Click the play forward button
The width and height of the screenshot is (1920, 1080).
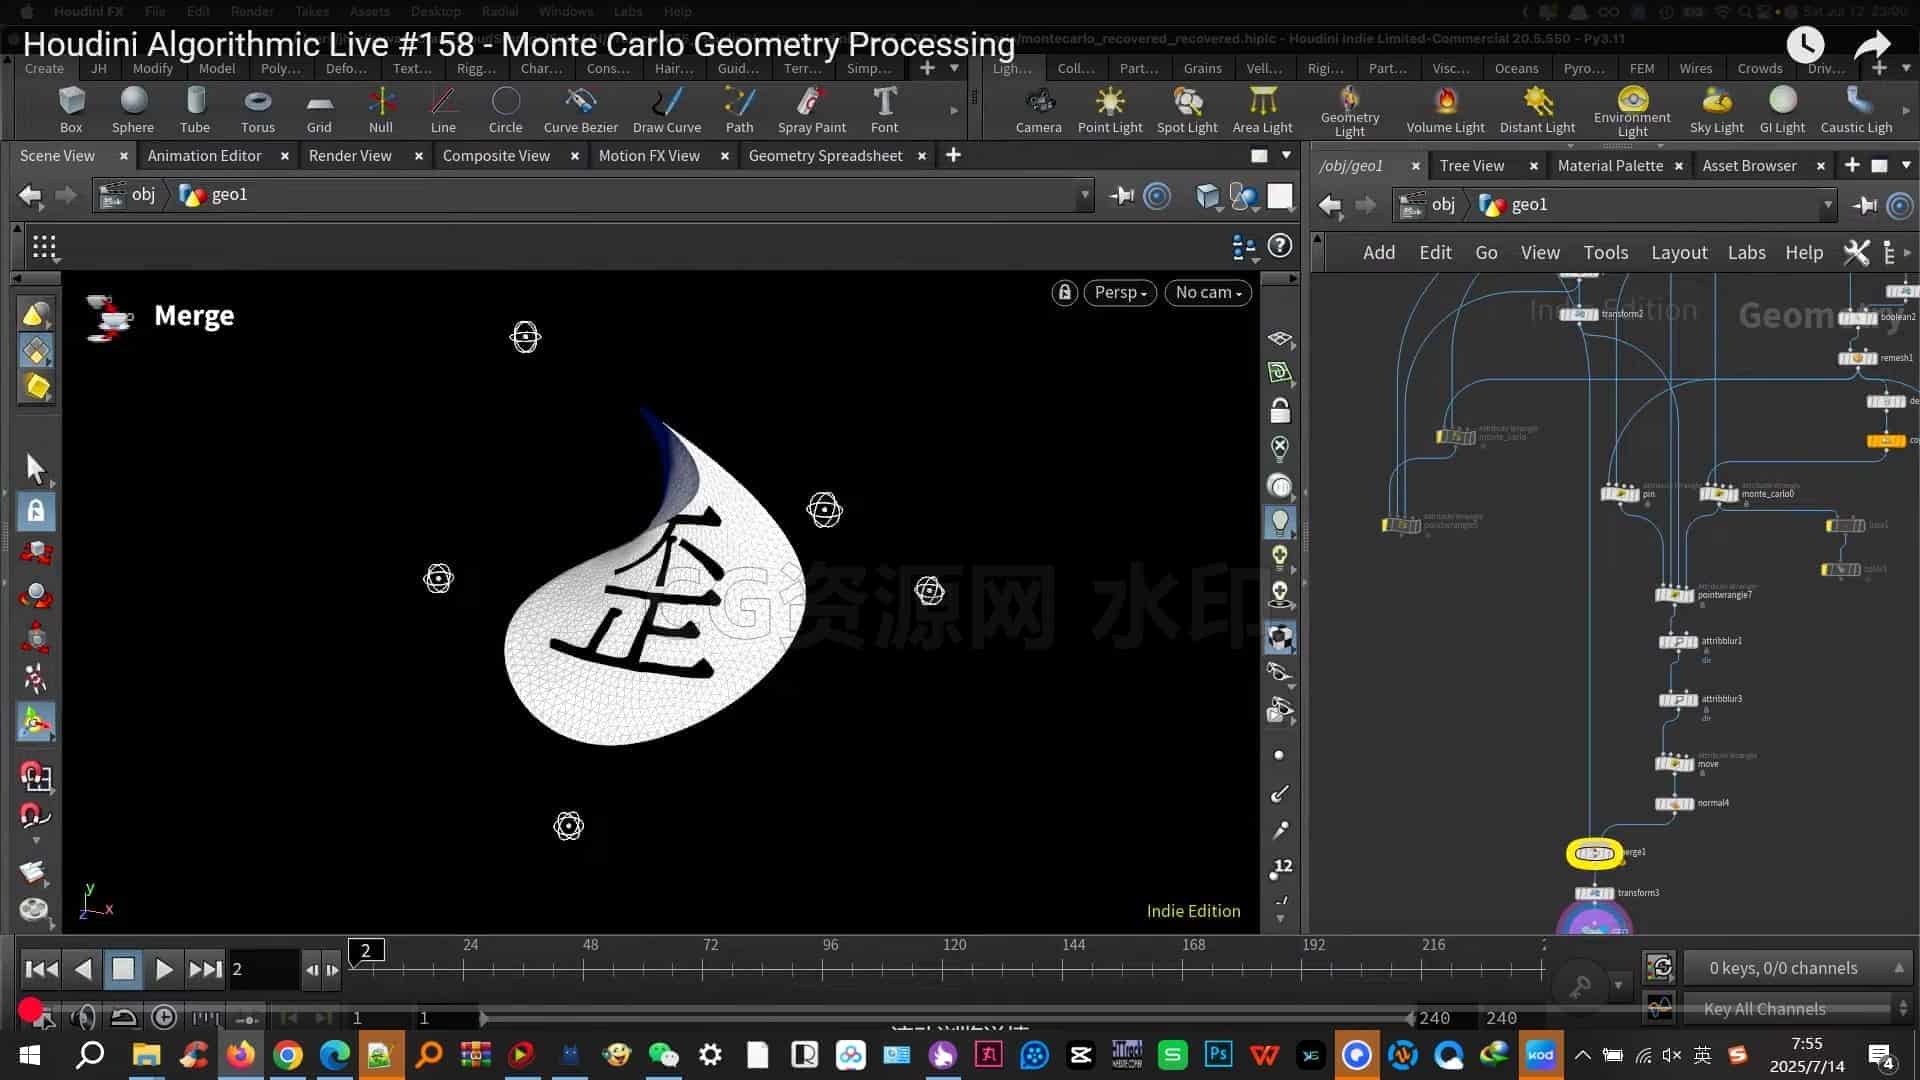164,969
